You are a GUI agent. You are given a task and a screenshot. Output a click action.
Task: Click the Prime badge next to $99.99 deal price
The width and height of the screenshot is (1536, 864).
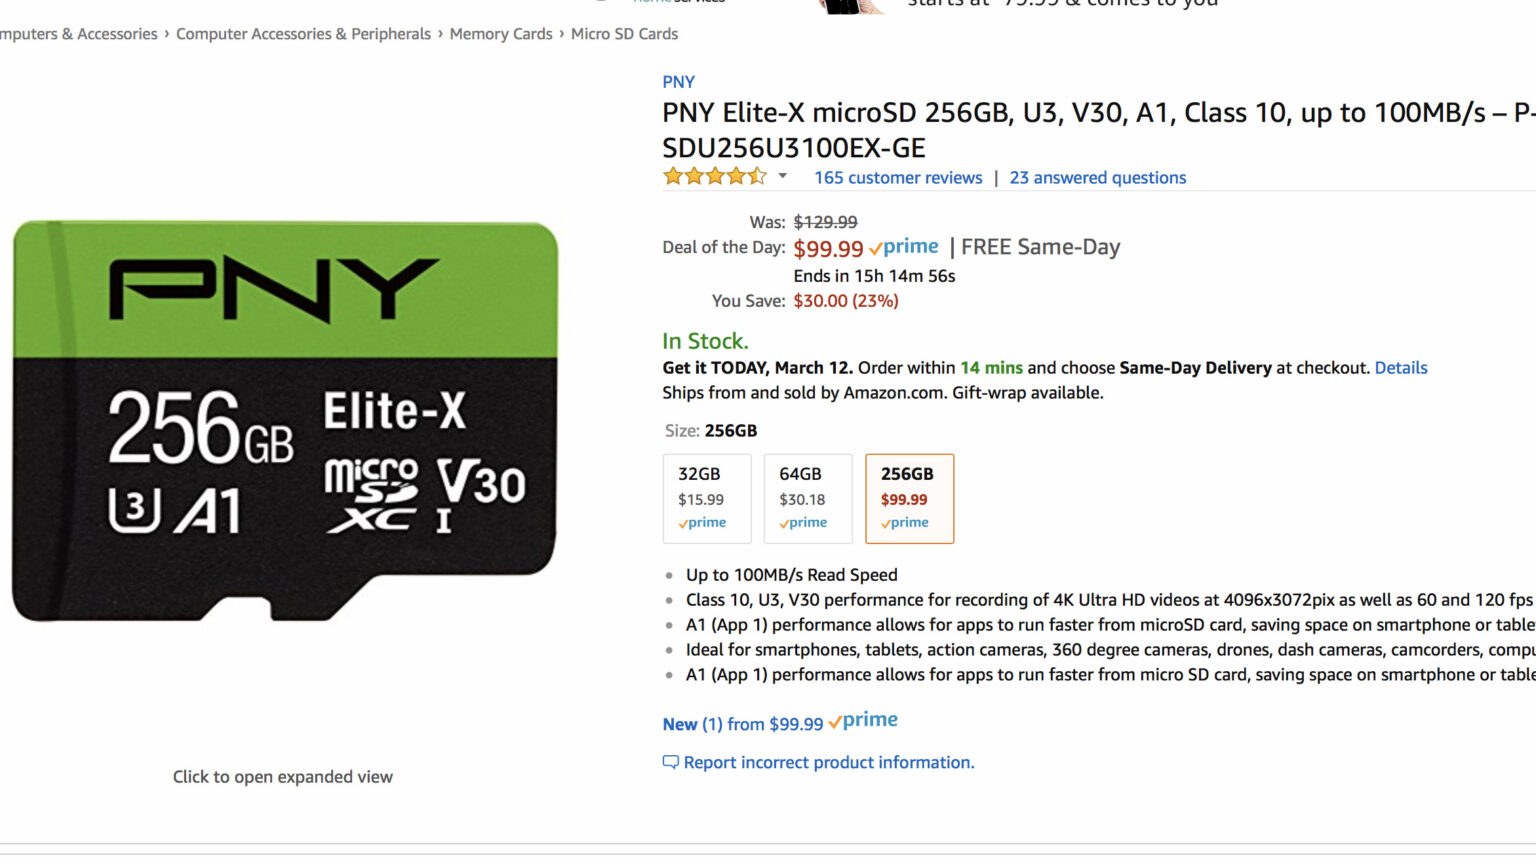[903, 246]
